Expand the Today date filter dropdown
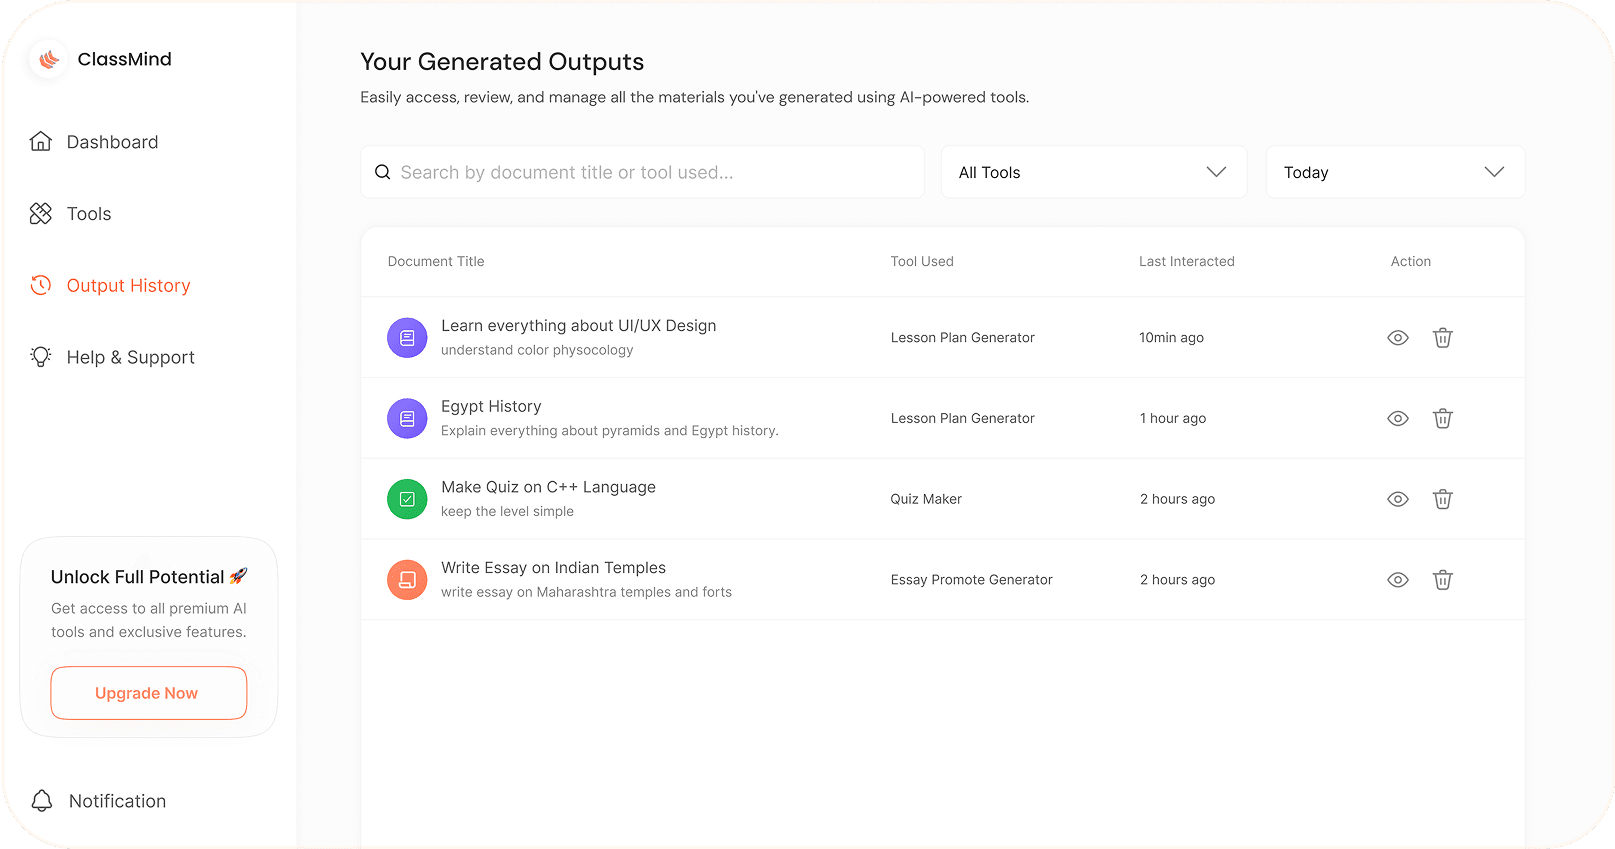 click(1395, 172)
